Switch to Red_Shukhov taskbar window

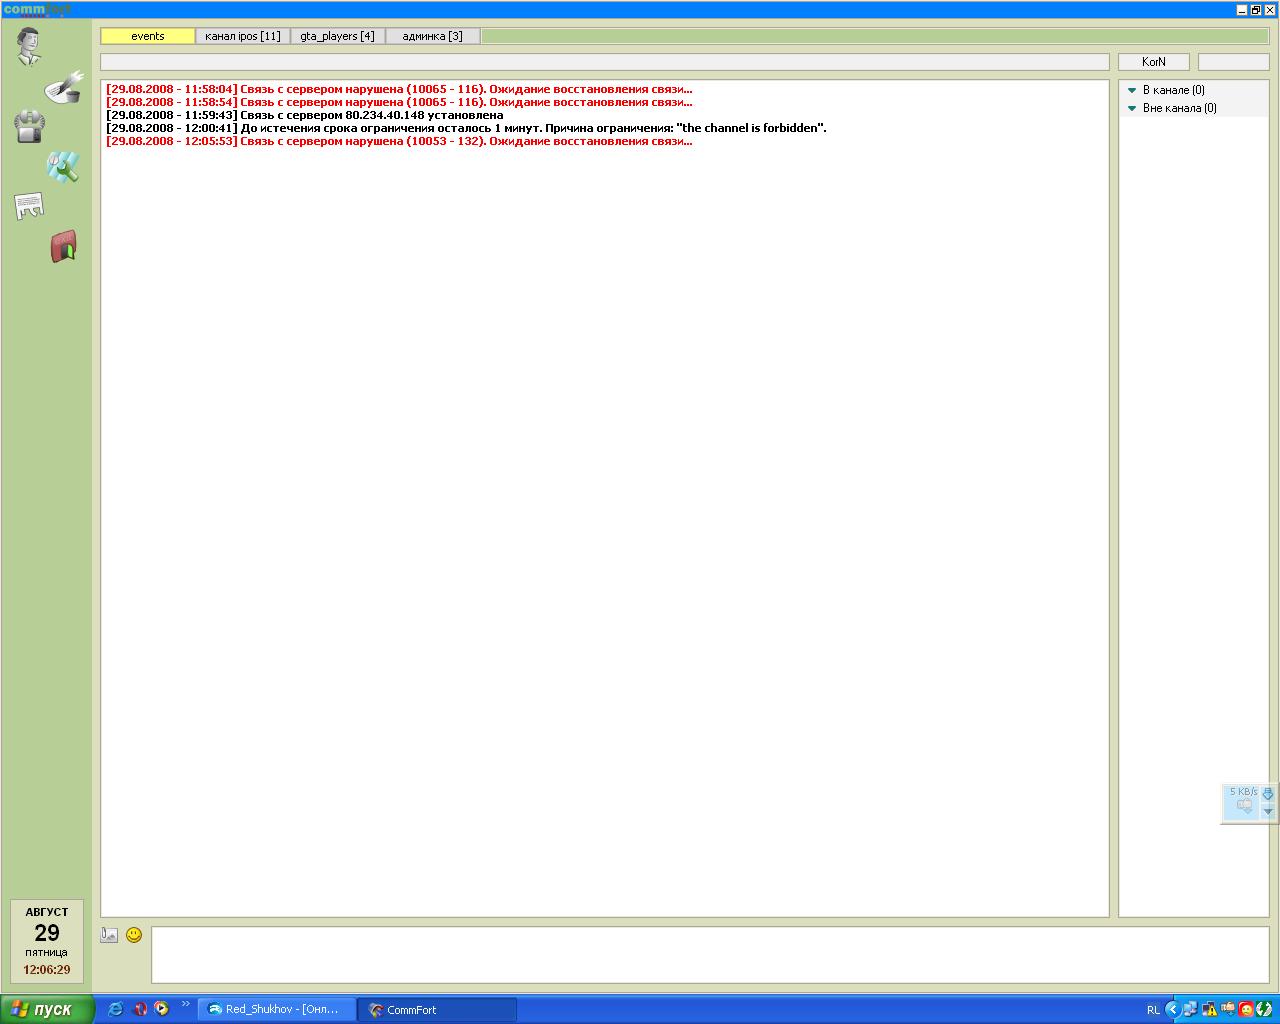(x=277, y=1009)
